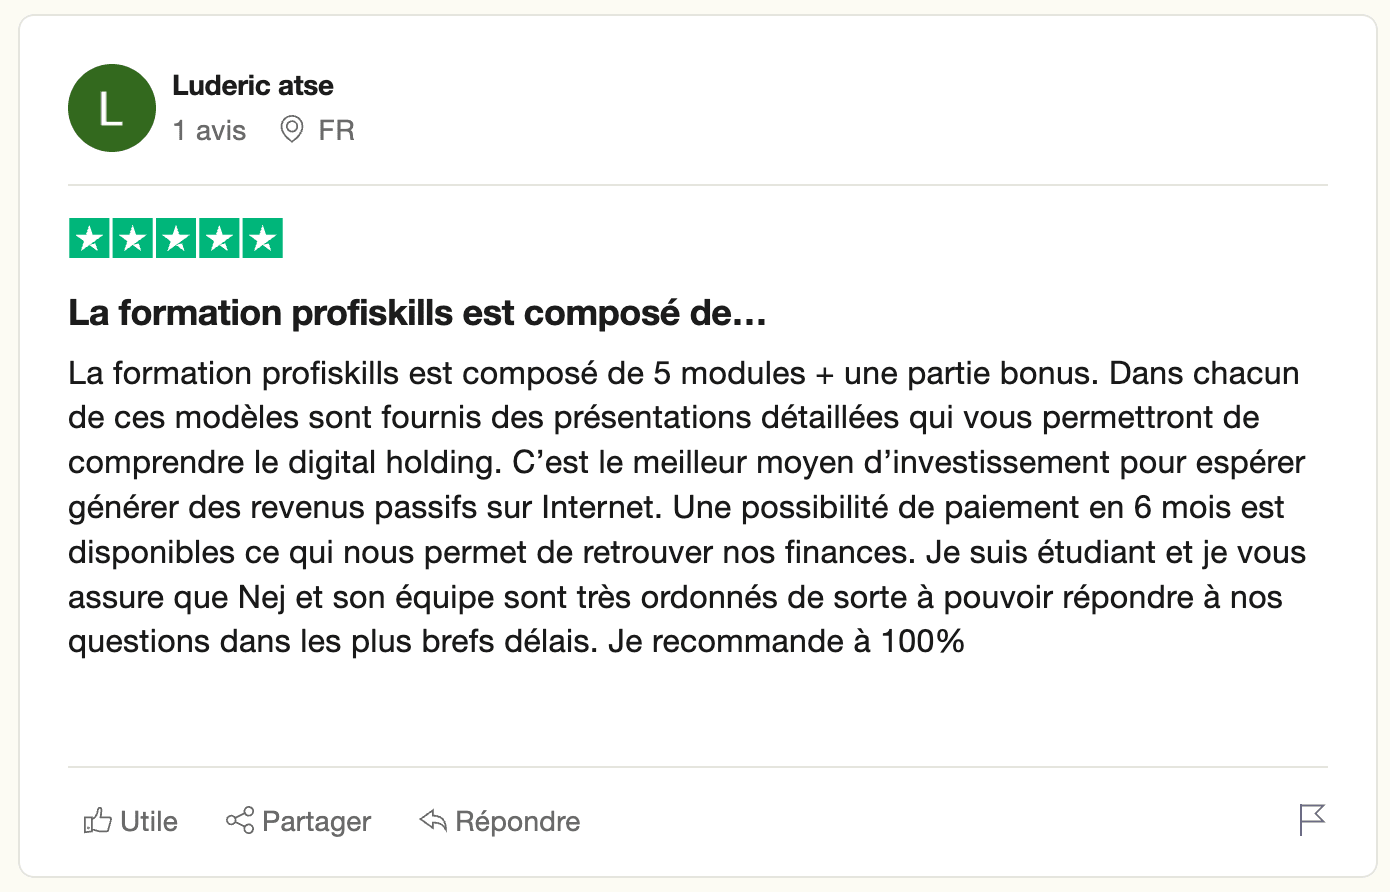Click the sentence "Je recommande à 100%"
Screen dimensions: 1390x892
coord(786,641)
